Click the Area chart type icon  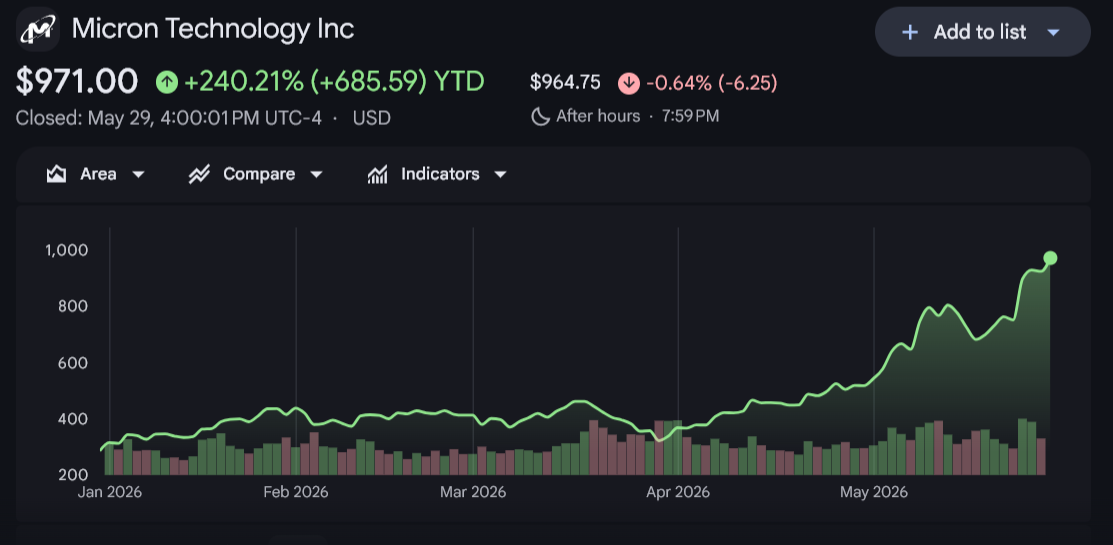56,174
